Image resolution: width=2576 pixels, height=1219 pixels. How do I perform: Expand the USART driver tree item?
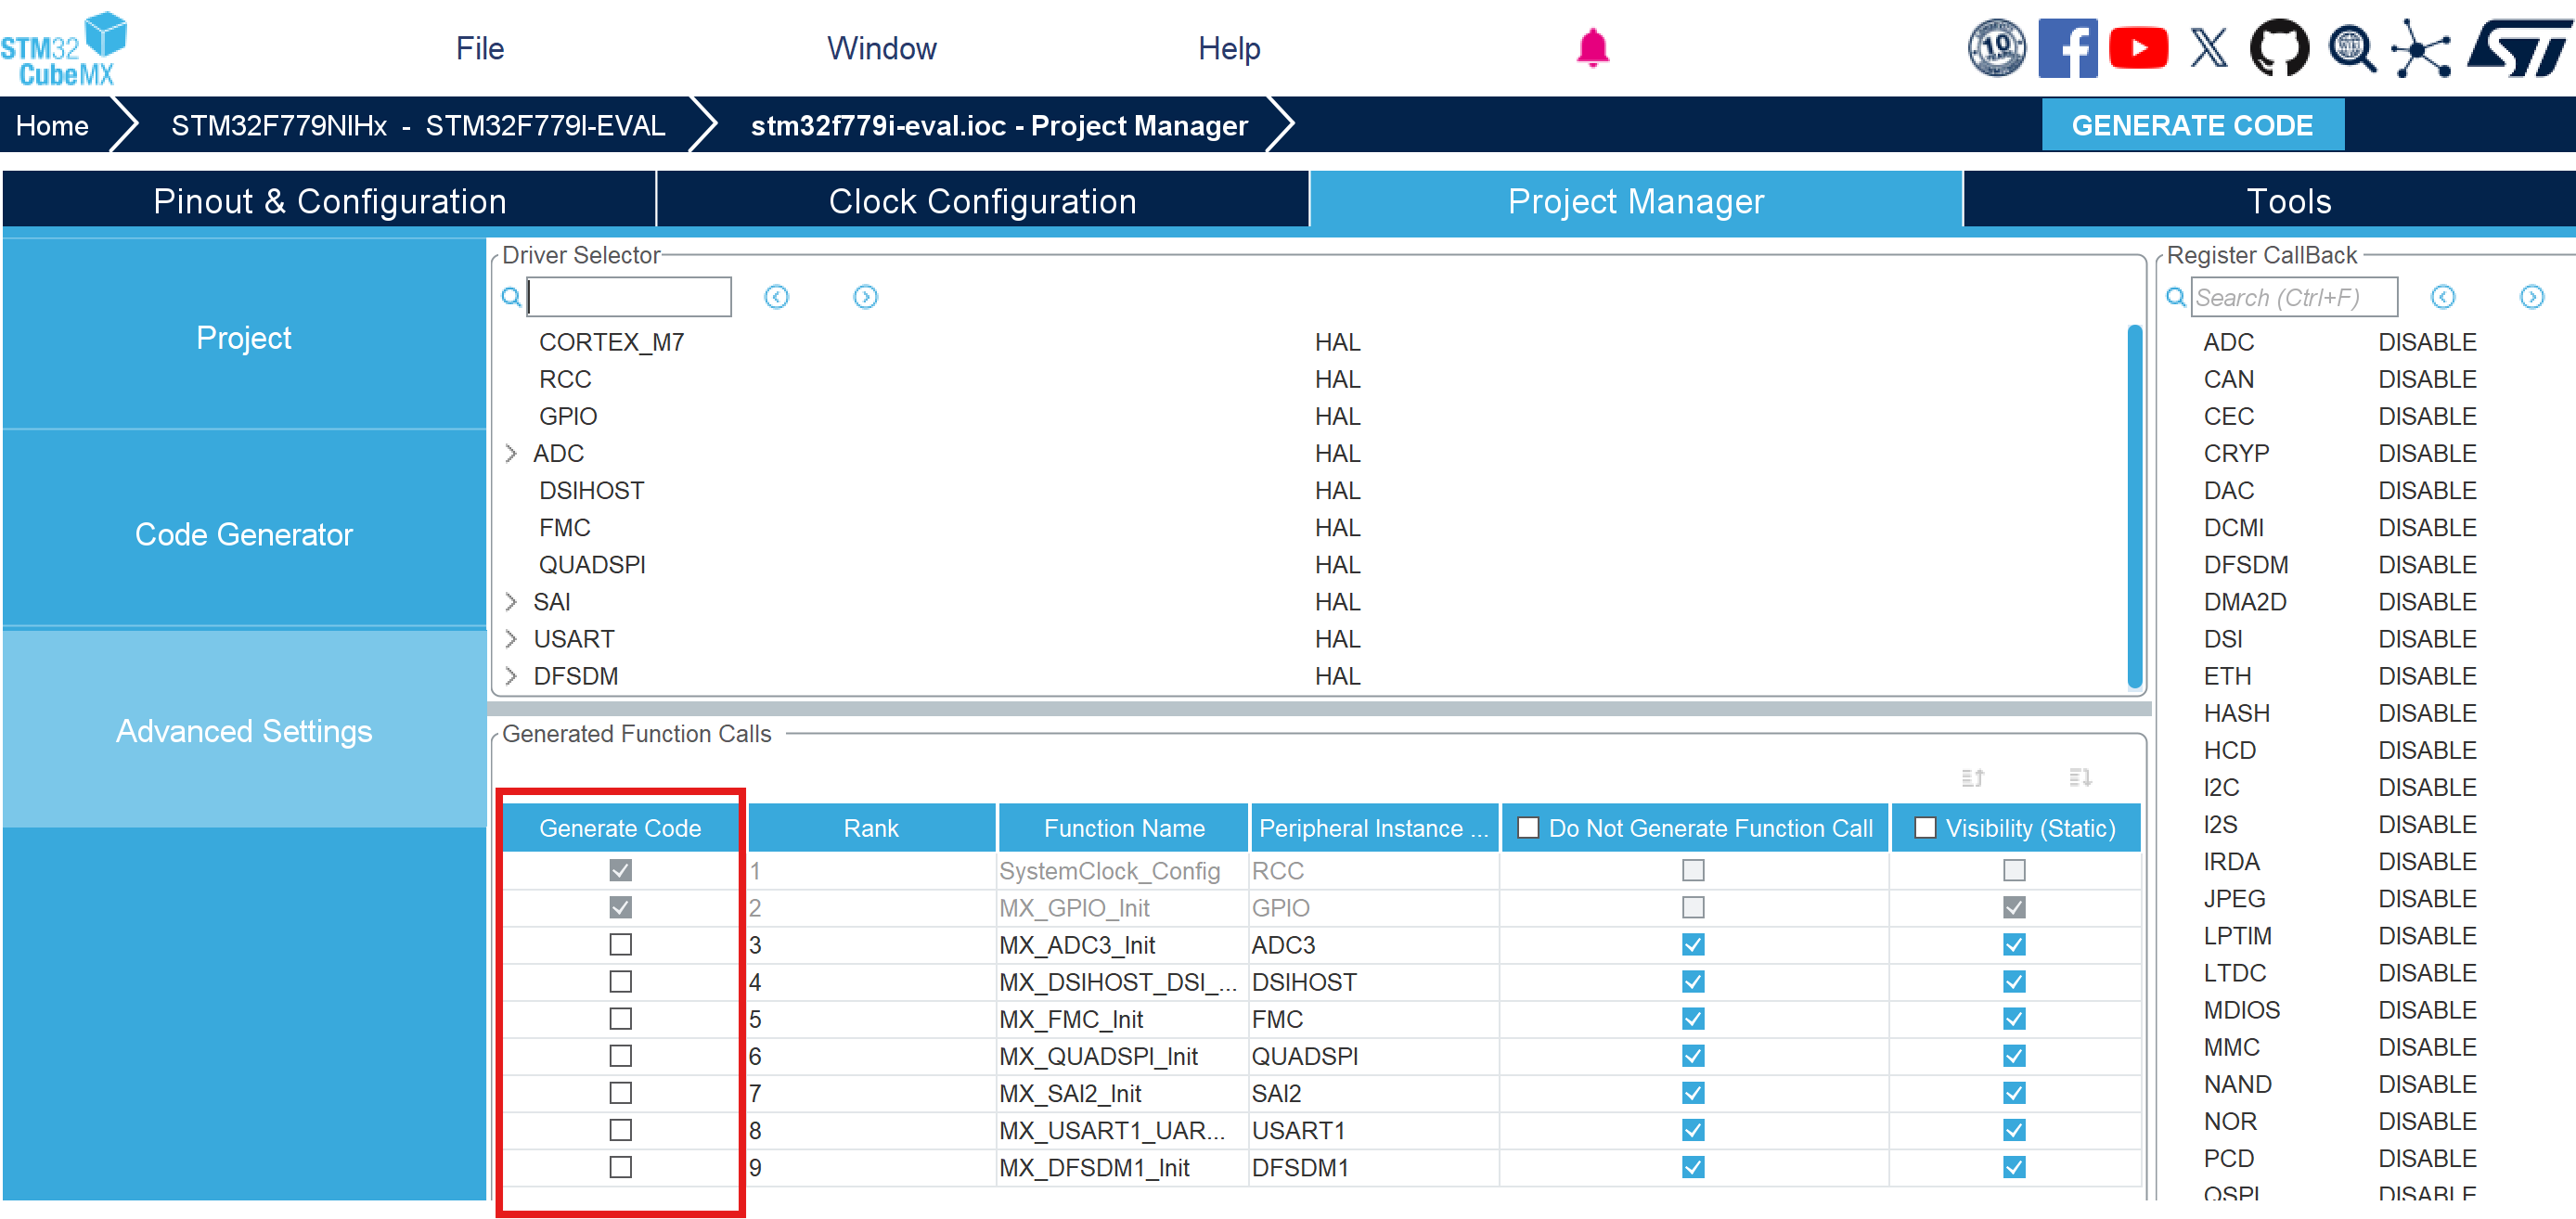pyautogui.click(x=511, y=638)
